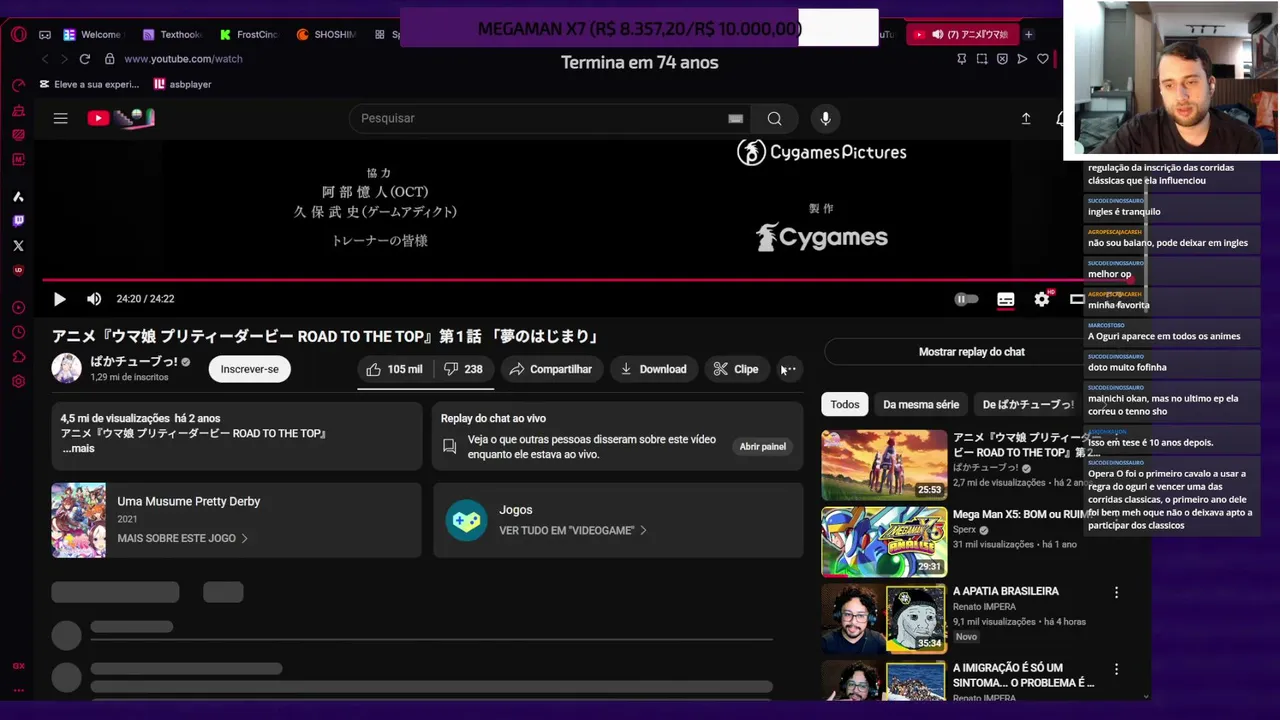1280x720 pixels.
Task: Expand the description with ...mais
Action: [78, 448]
